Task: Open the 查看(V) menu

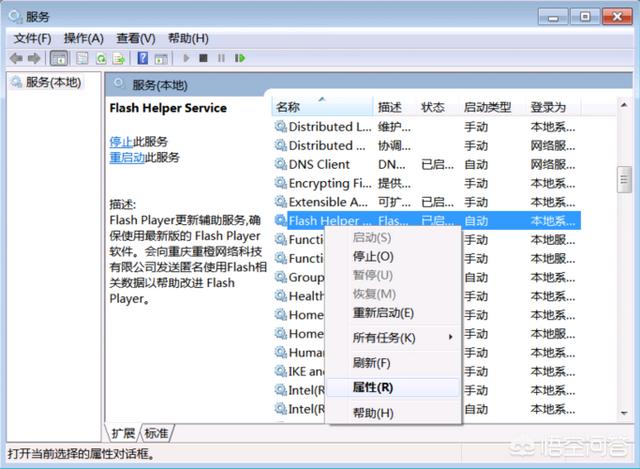Action: coord(135,38)
